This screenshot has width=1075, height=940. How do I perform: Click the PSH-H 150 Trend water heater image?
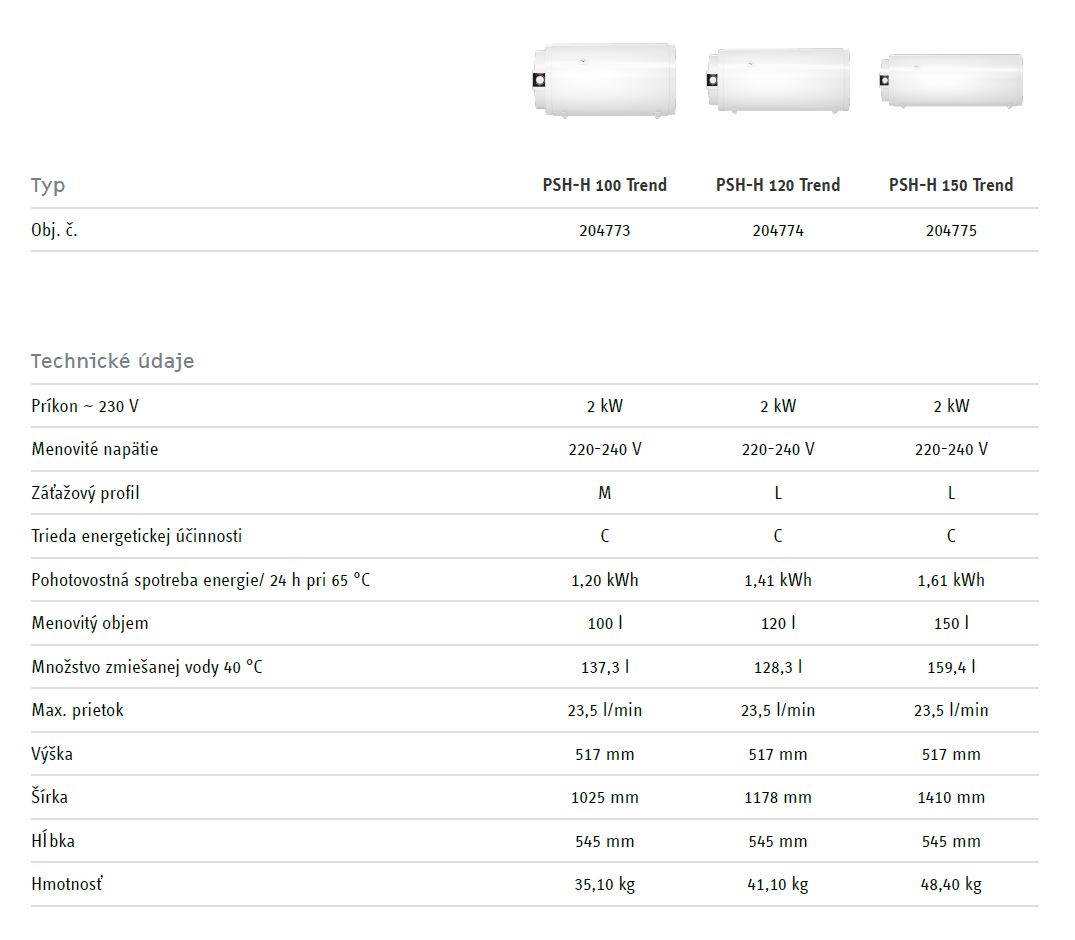pos(950,82)
